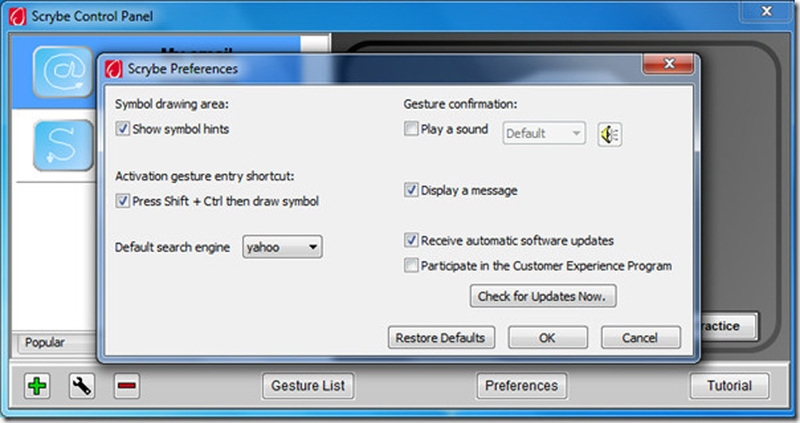This screenshot has width=800, height=423.
Task: Click Restore Defaults button
Action: [441, 338]
